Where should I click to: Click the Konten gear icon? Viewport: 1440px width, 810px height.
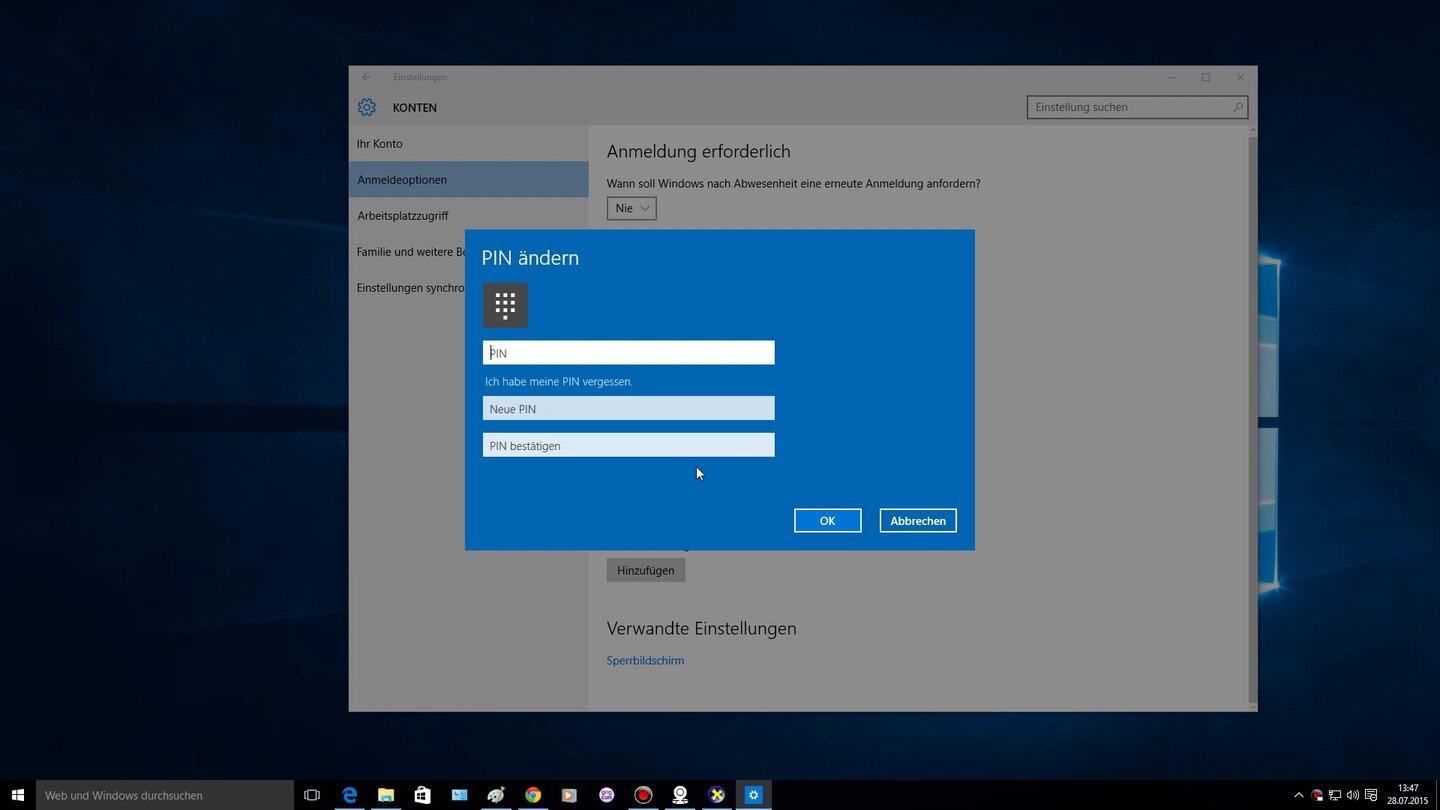(367, 107)
